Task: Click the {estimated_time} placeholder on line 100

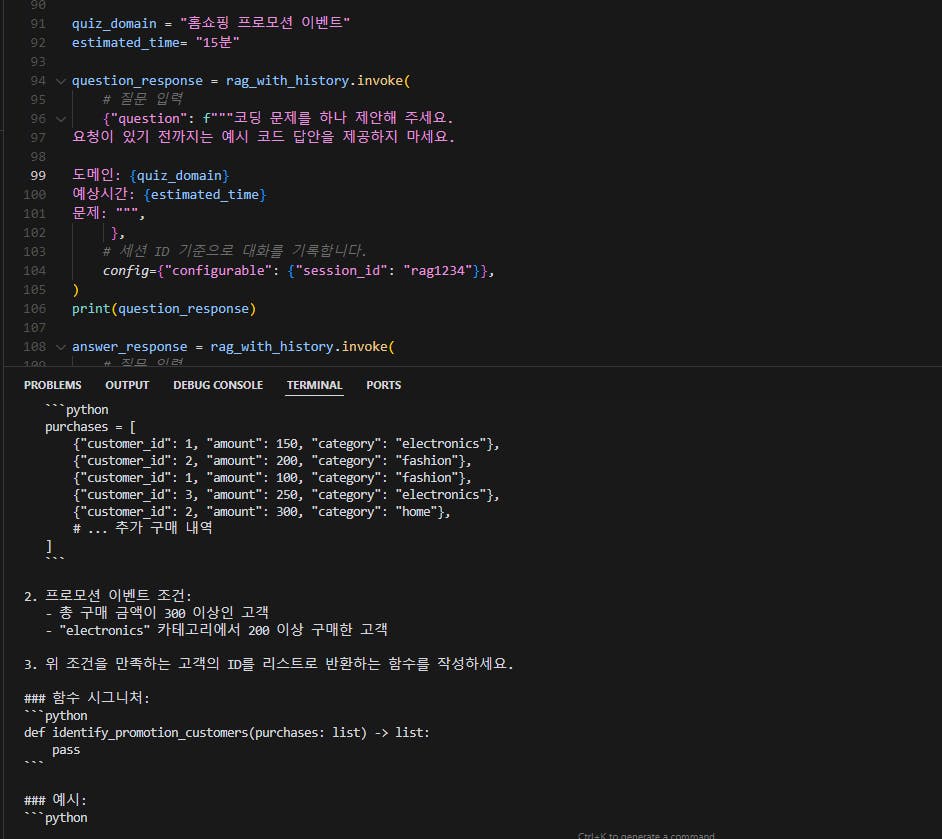Action: click(205, 195)
